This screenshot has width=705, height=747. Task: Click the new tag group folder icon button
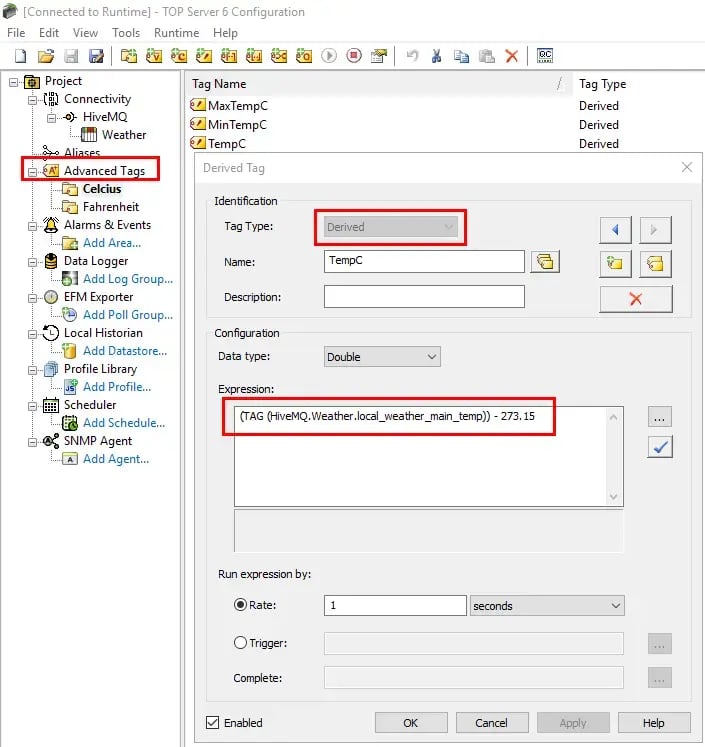(x=615, y=263)
